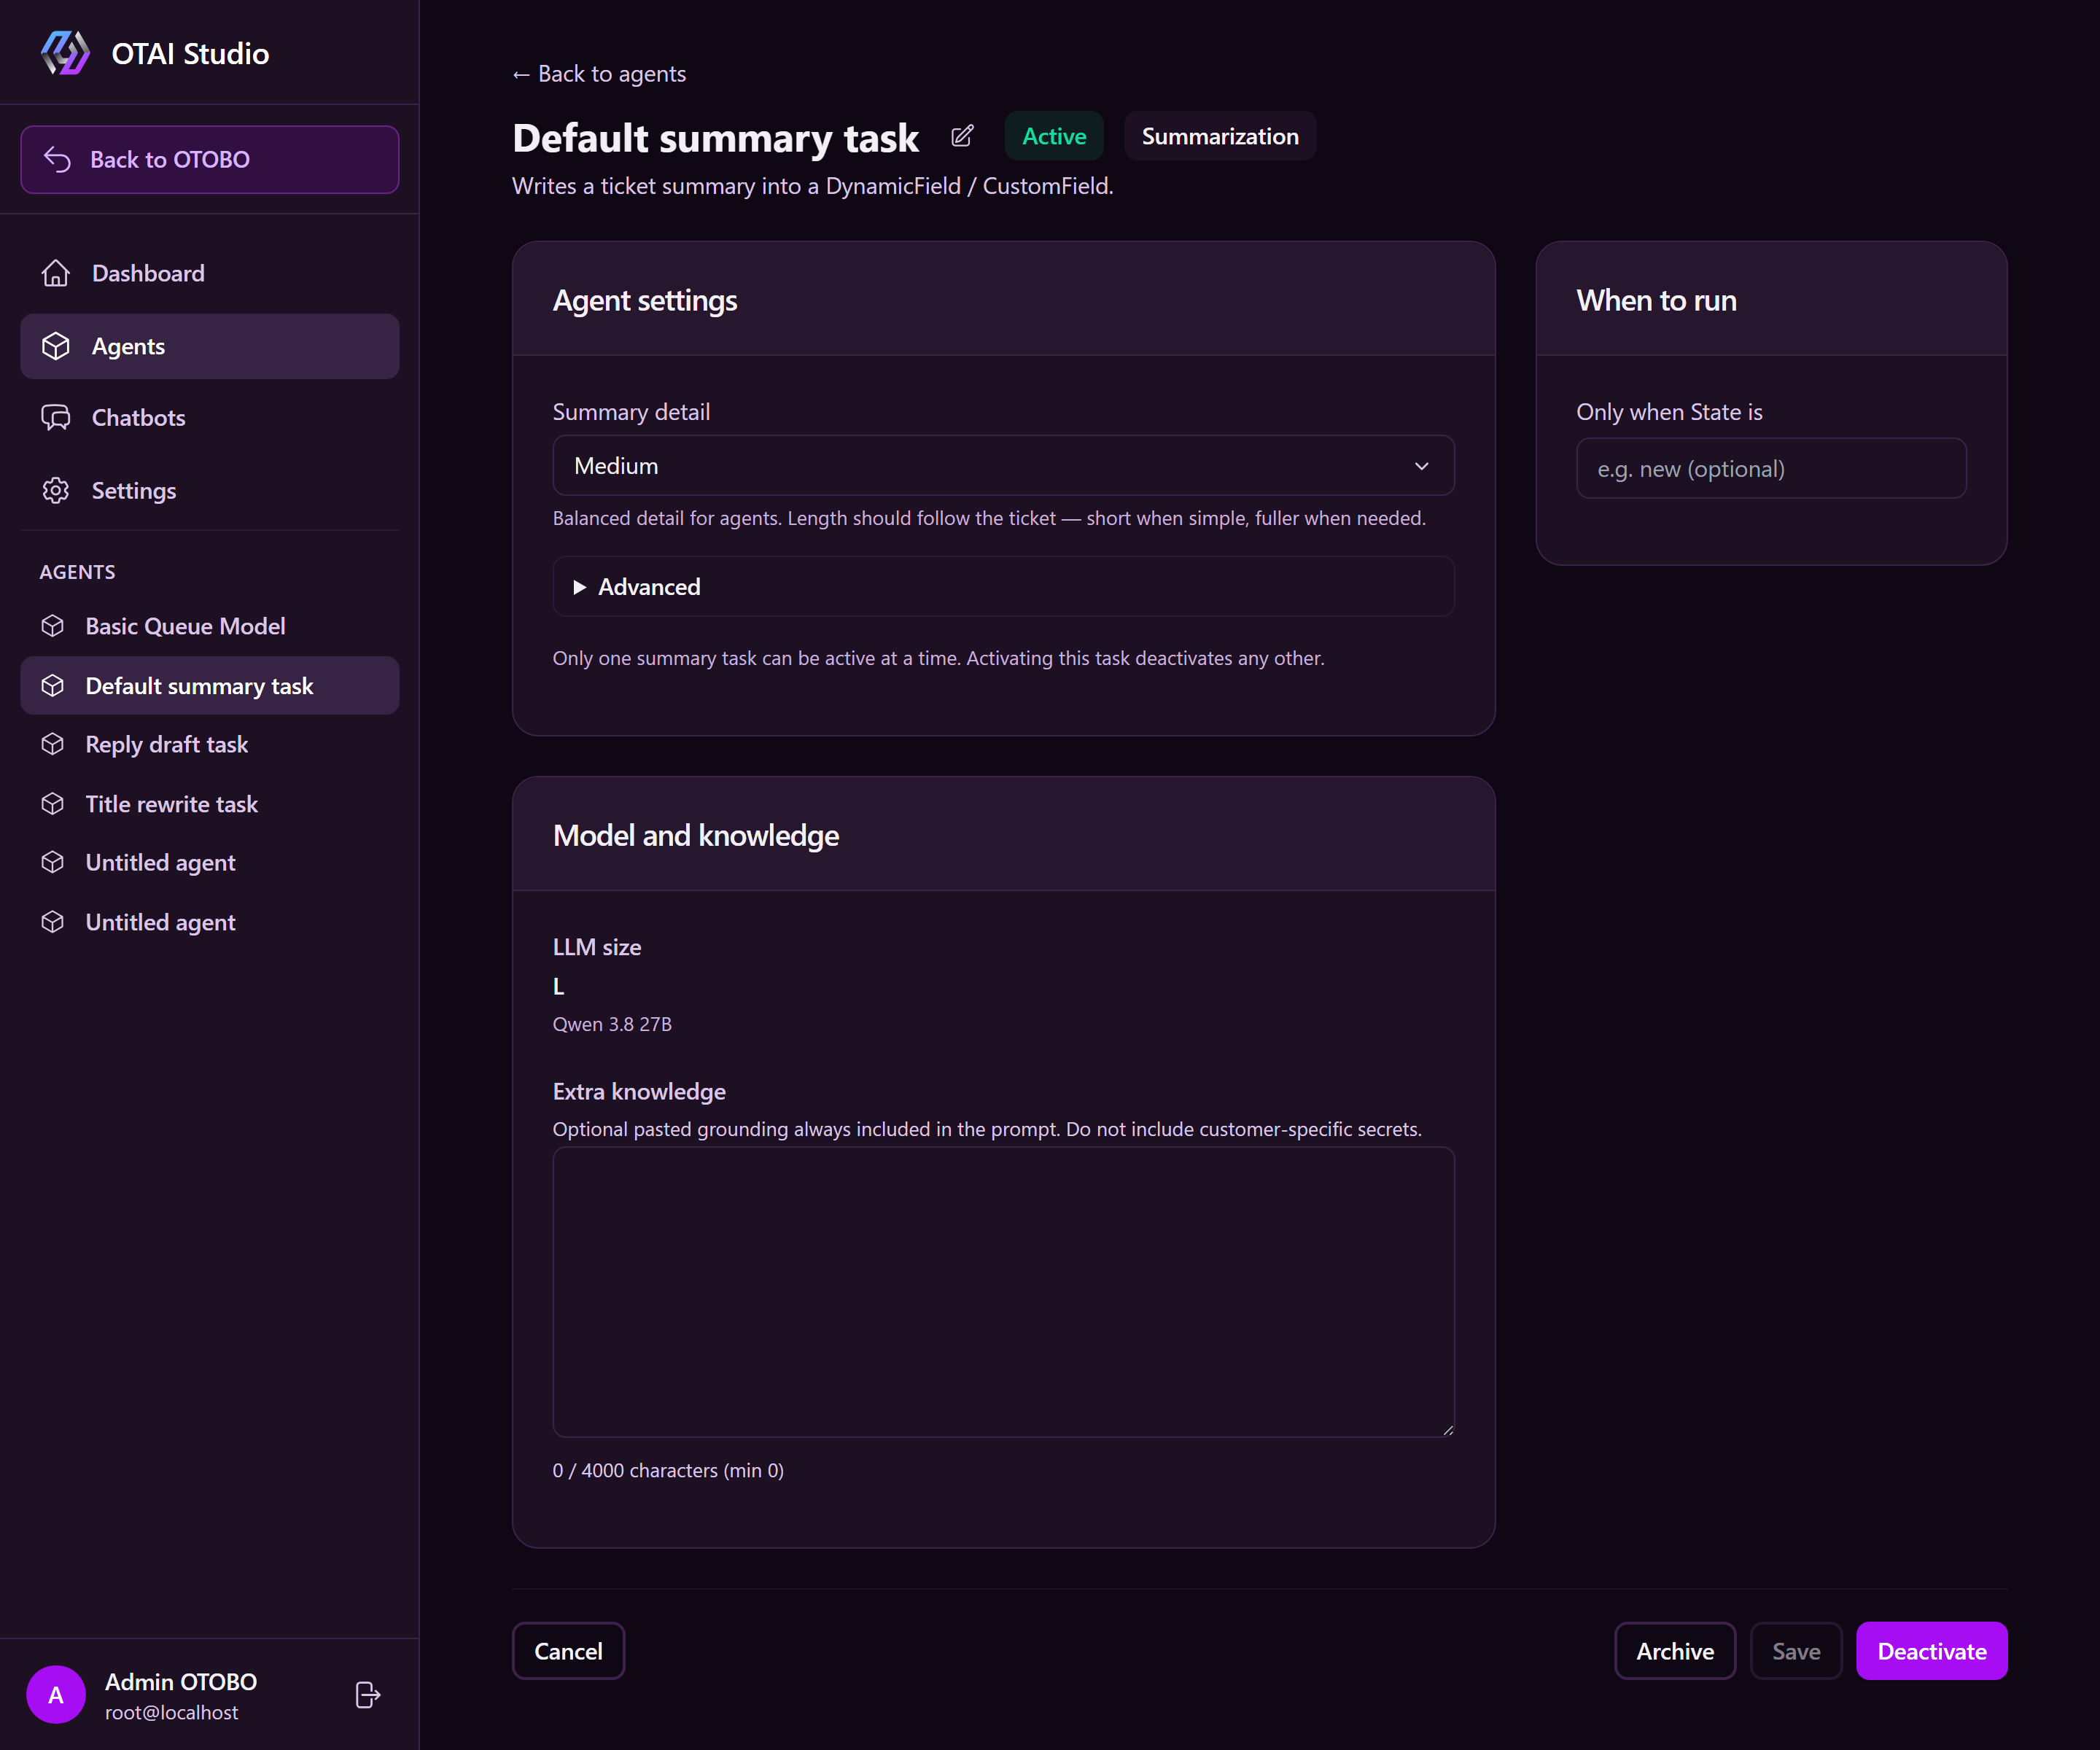Click the Admin OTOBO avatar circle
The image size is (2100, 1750).
click(56, 1695)
